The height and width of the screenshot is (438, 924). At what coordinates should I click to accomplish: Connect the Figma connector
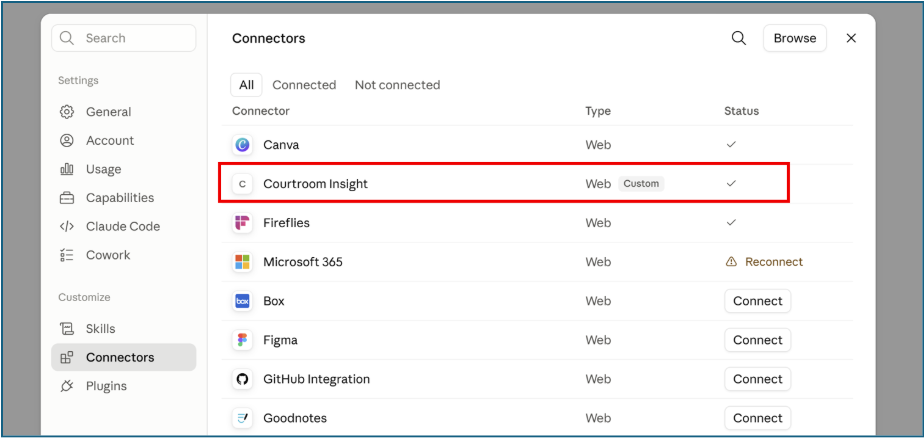click(758, 340)
